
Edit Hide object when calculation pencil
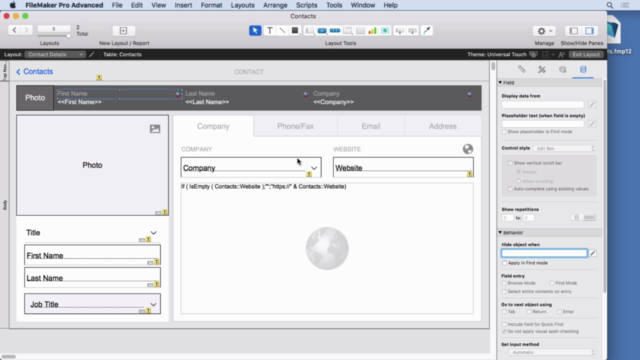pyautogui.click(x=593, y=253)
